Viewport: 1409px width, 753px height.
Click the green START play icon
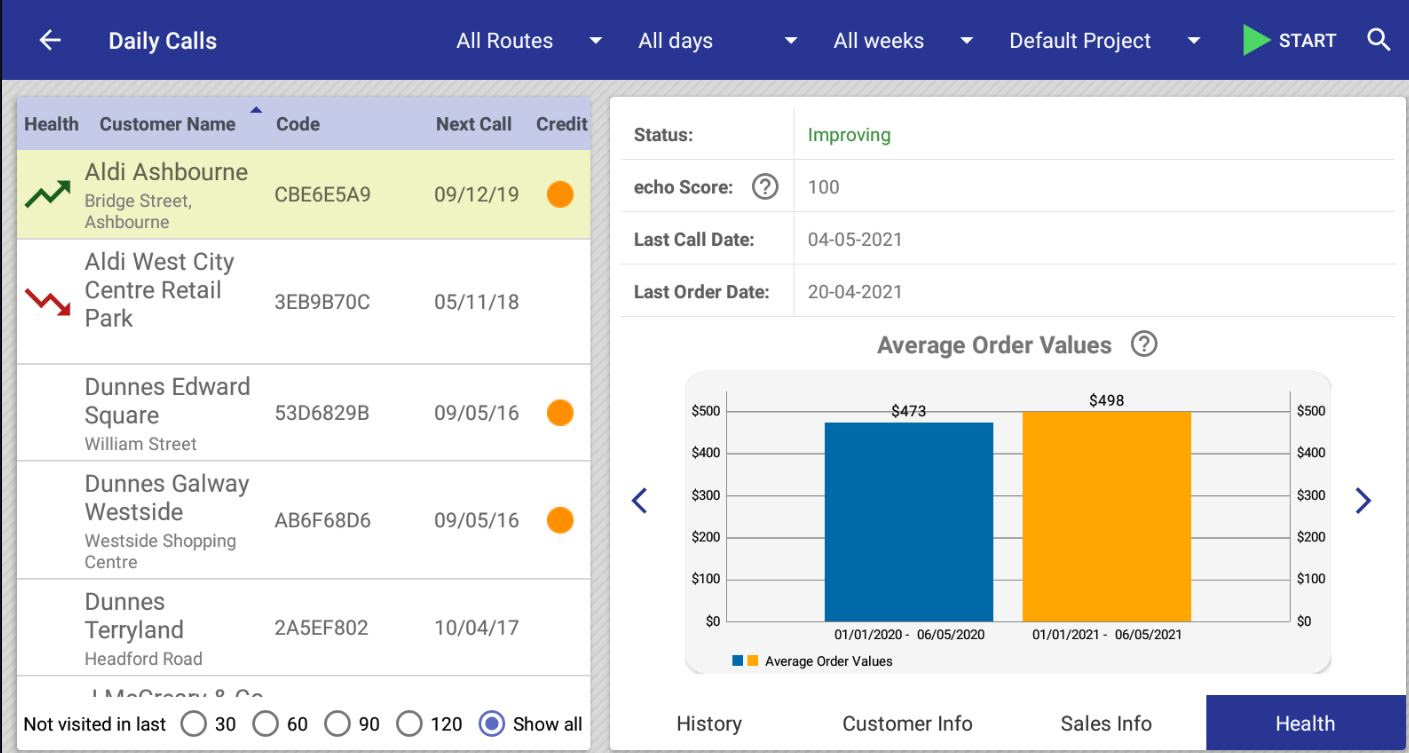click(x=1256, y=41)
